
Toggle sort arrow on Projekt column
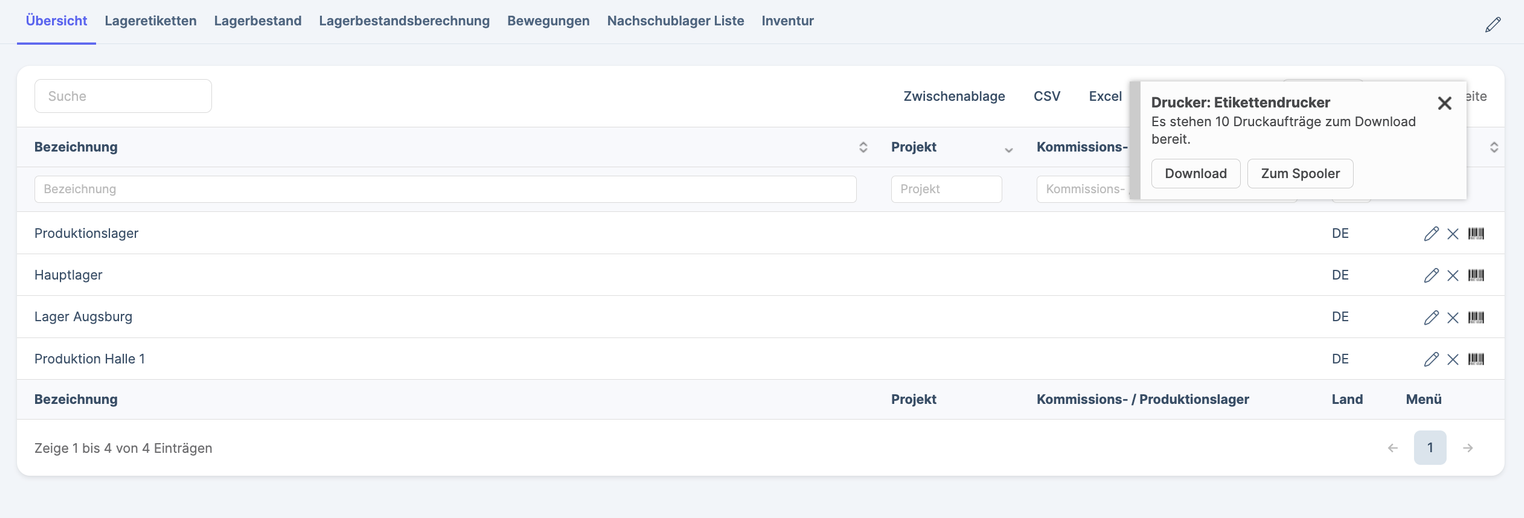point(1008,149)
